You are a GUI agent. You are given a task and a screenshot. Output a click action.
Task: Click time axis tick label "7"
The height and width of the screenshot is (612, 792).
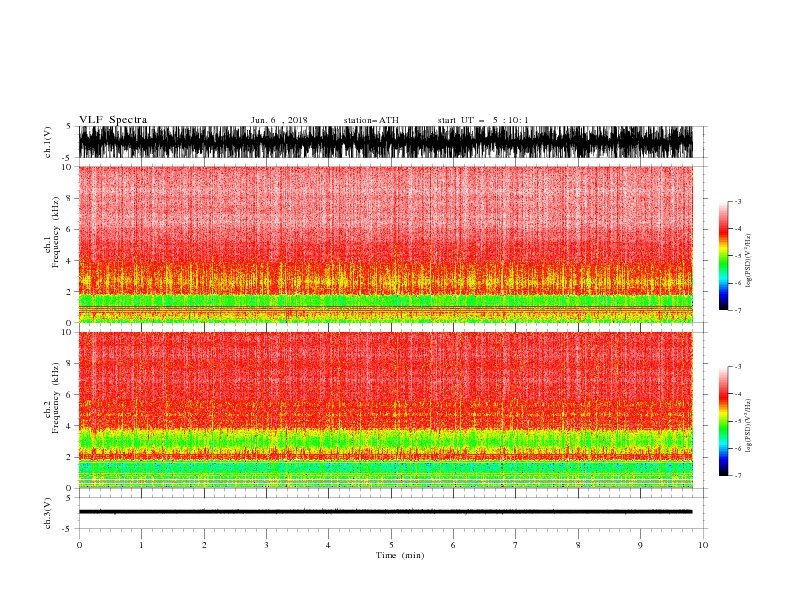(x=515, y=545)
